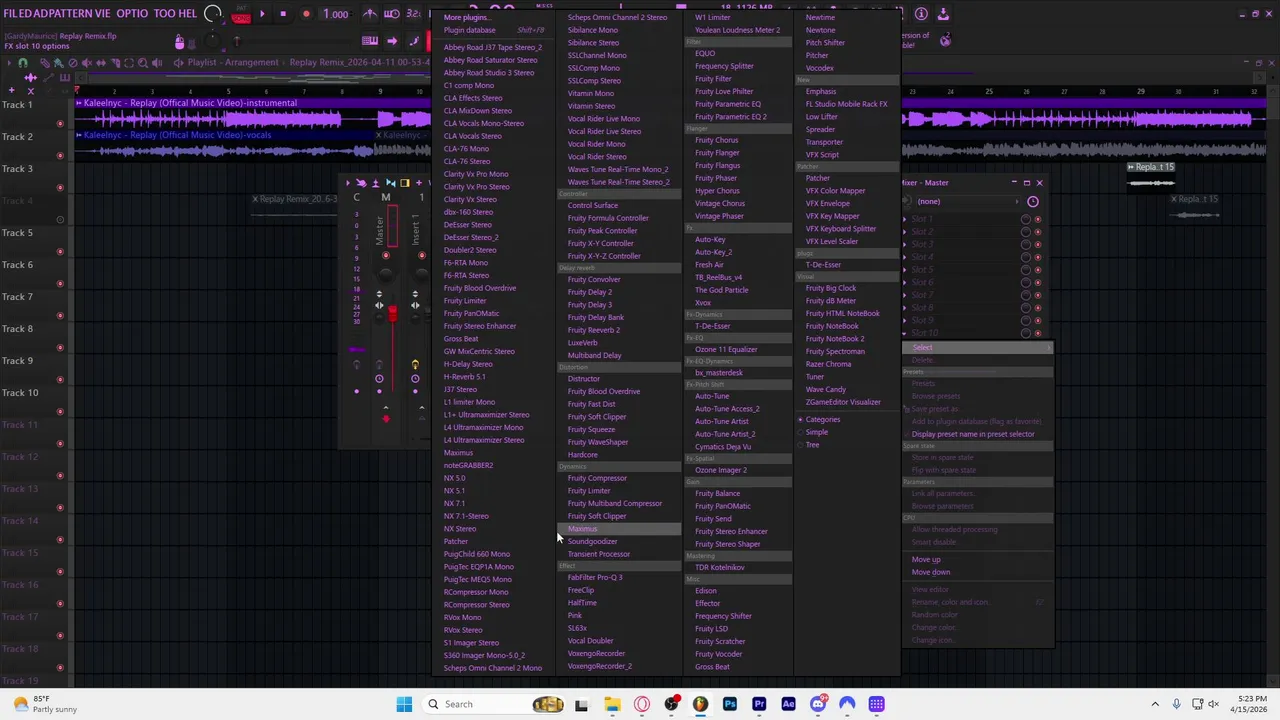
Task: Choose Fruity Limiter under Dynamics
Action: (588, 491)
